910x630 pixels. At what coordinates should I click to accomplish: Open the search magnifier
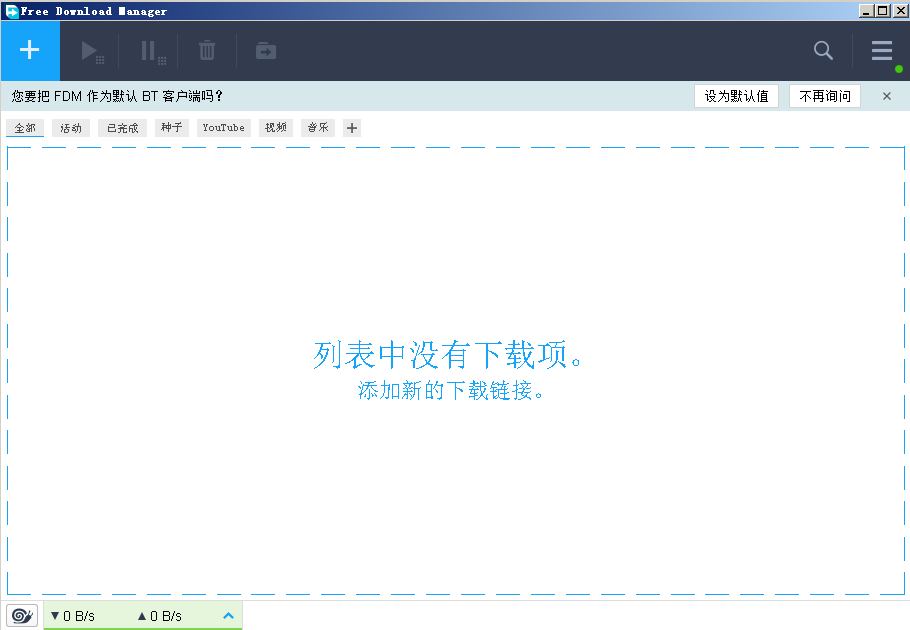[x=822, y=50]
